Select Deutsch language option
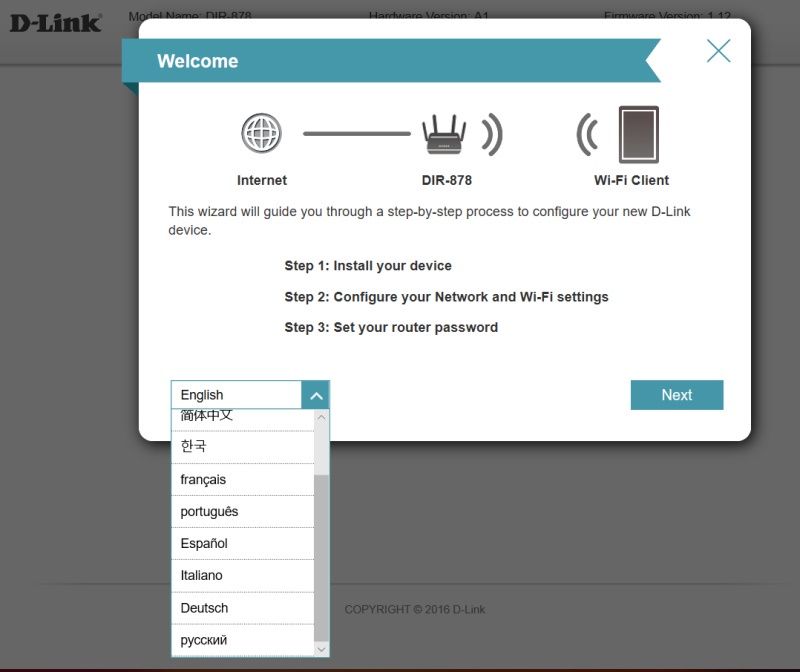The image size is (800, 672). click(242, 608)
